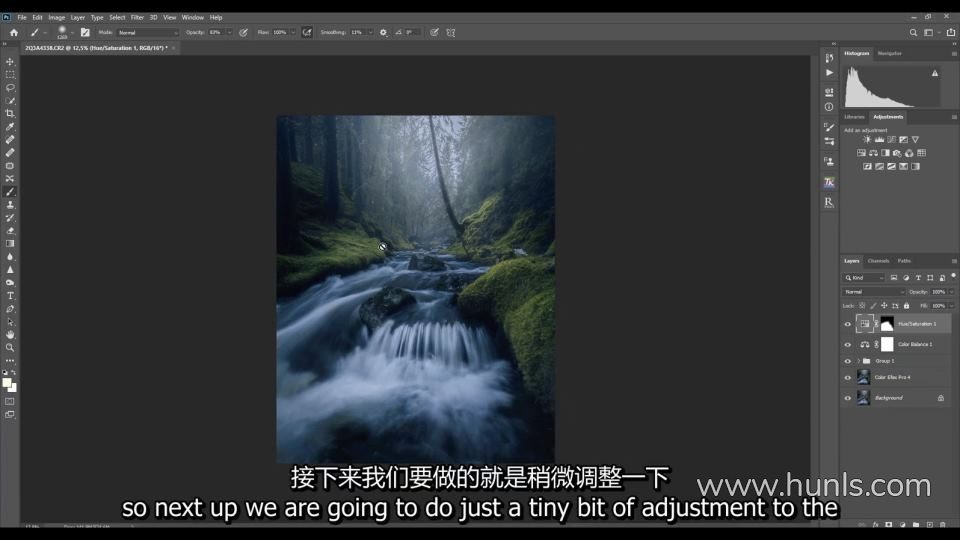This screenshot has height=540, width=960.
Task: Open the Image menu
Action: pos(56,18)
